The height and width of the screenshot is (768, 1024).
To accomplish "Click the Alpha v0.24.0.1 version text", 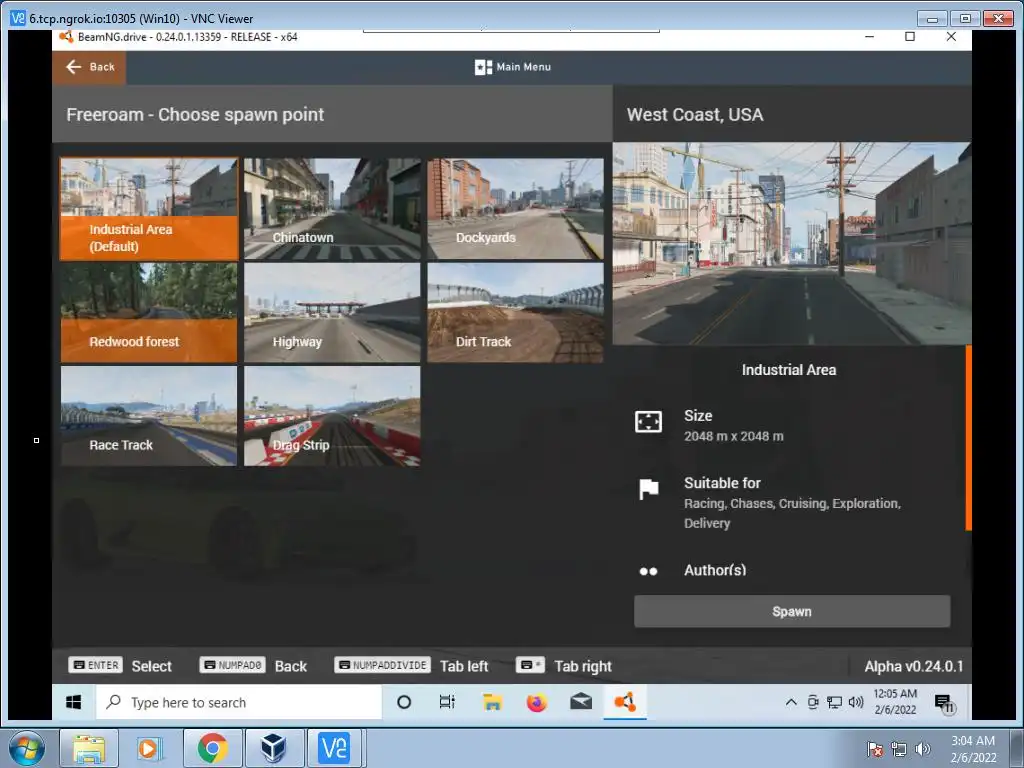I will (x=914, y=666).
